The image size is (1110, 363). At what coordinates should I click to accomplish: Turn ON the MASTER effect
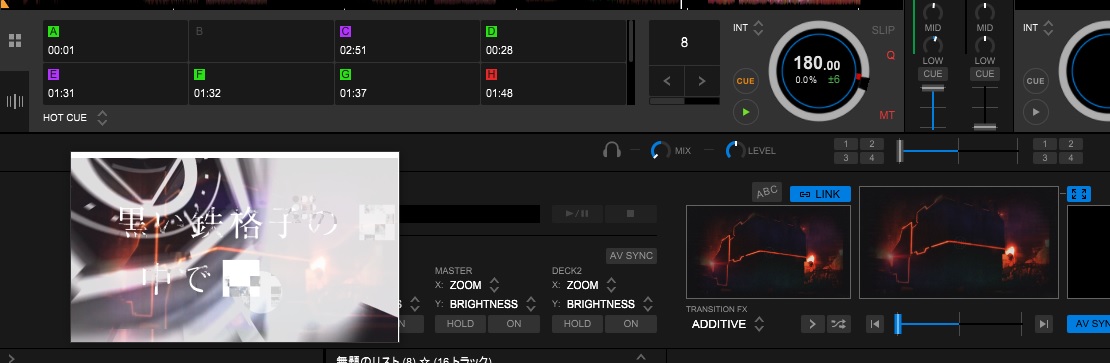click(x=514, y=323)
